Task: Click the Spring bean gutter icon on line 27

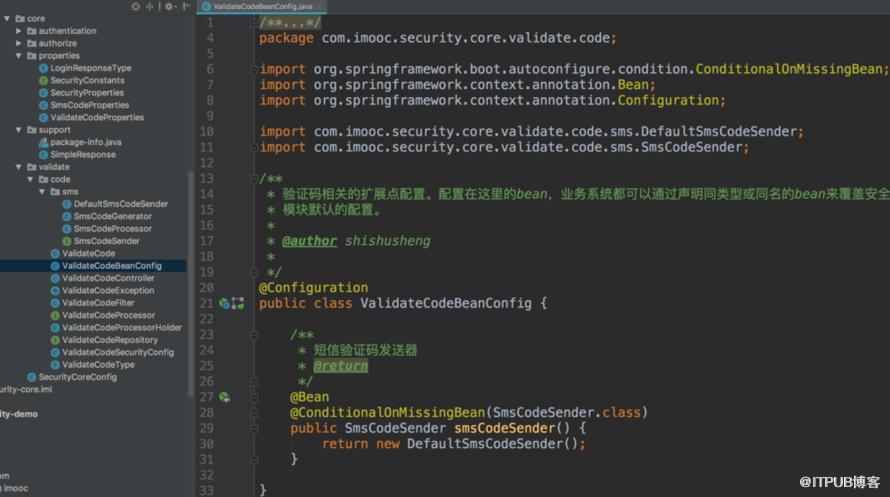Action: click(x=224, y=397)
